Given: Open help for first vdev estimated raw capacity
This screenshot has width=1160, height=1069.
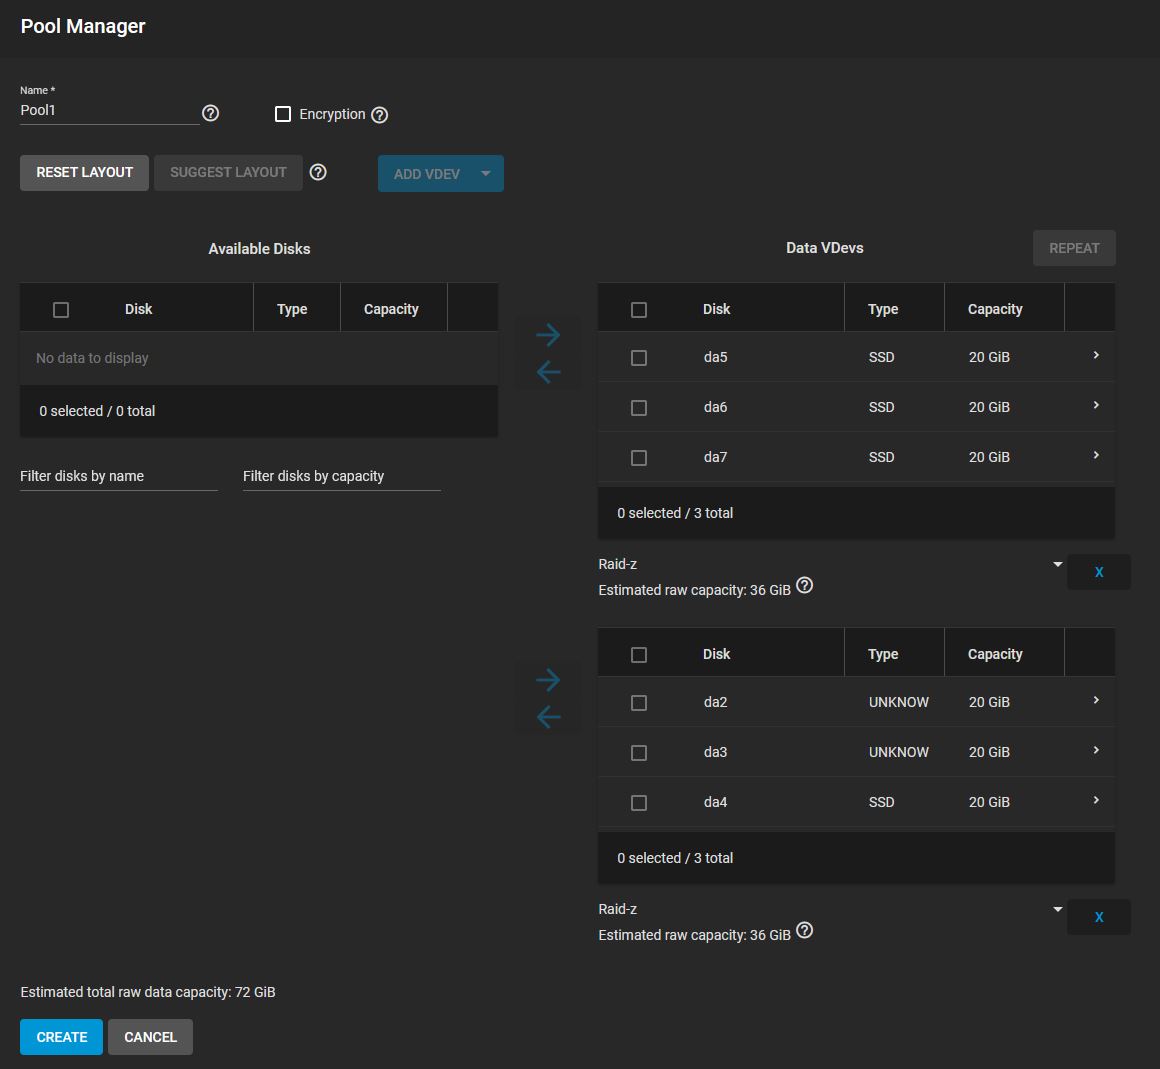Looking at the screenshot, I should click(x=805, y=586).
